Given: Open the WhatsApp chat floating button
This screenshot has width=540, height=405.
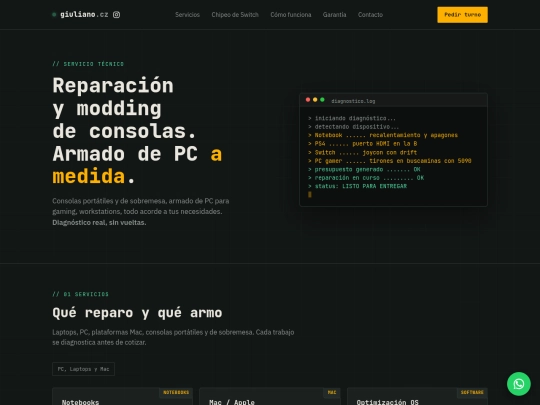Looking at the screenshot, I should pyautogui.click(x=518, y=384).
